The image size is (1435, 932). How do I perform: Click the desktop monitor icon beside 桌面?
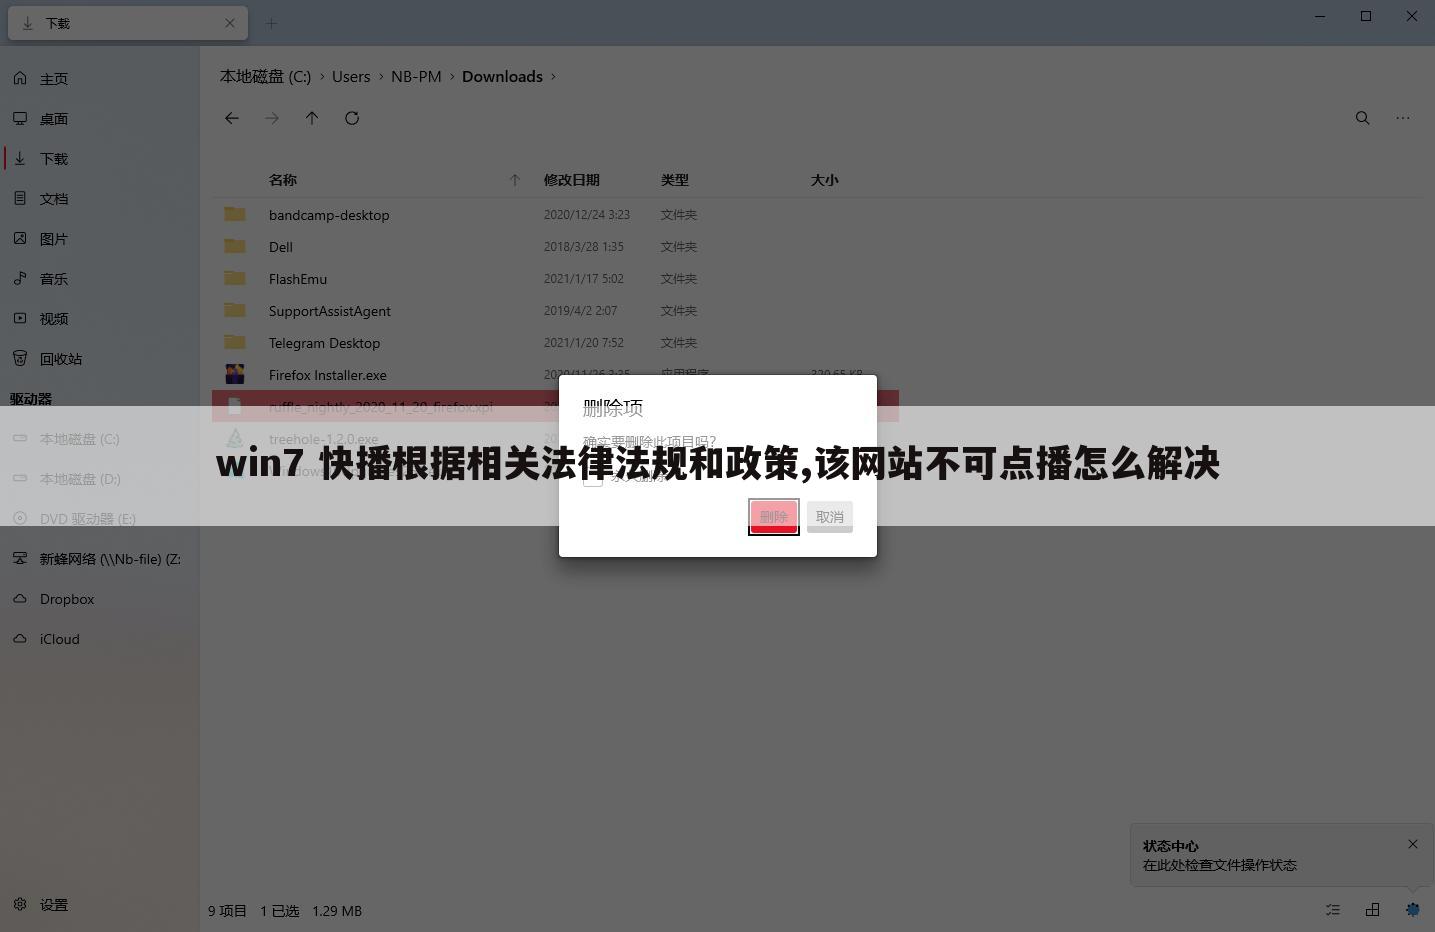[x=20, y=118]
